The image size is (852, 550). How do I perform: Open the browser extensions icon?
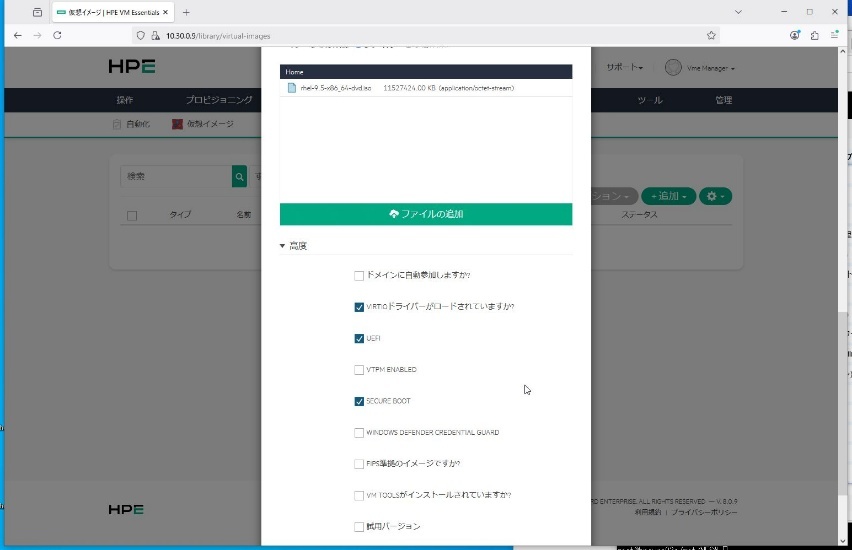click(815, 35)
